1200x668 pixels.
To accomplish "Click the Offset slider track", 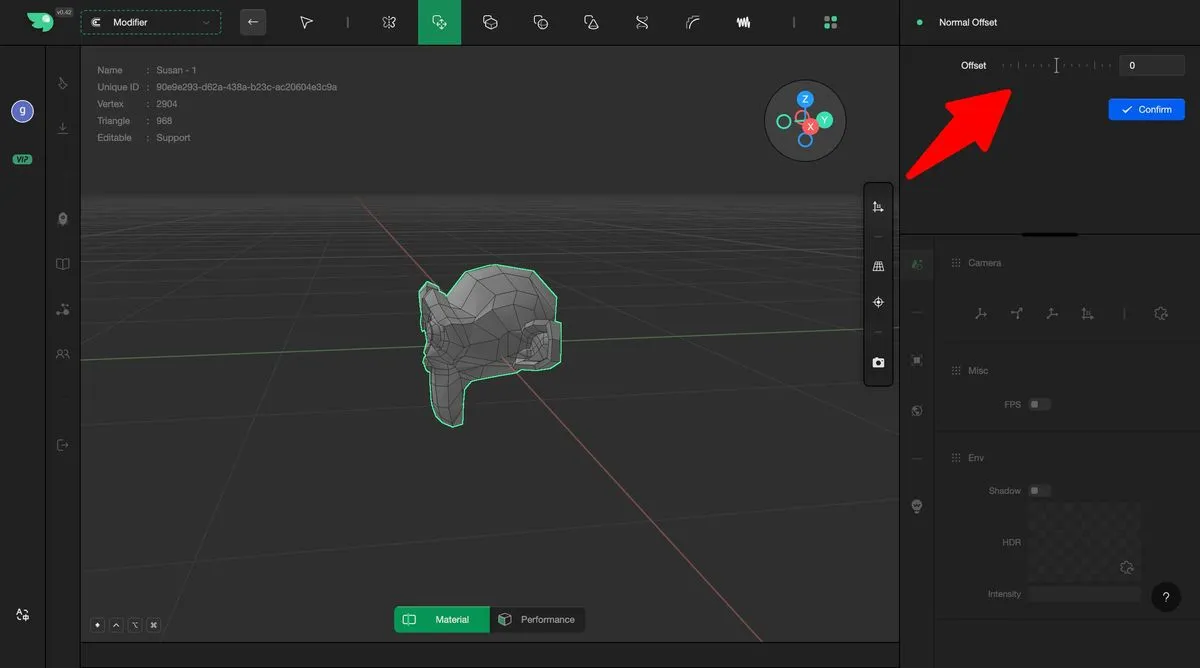I will click(x=1056, y=66).
